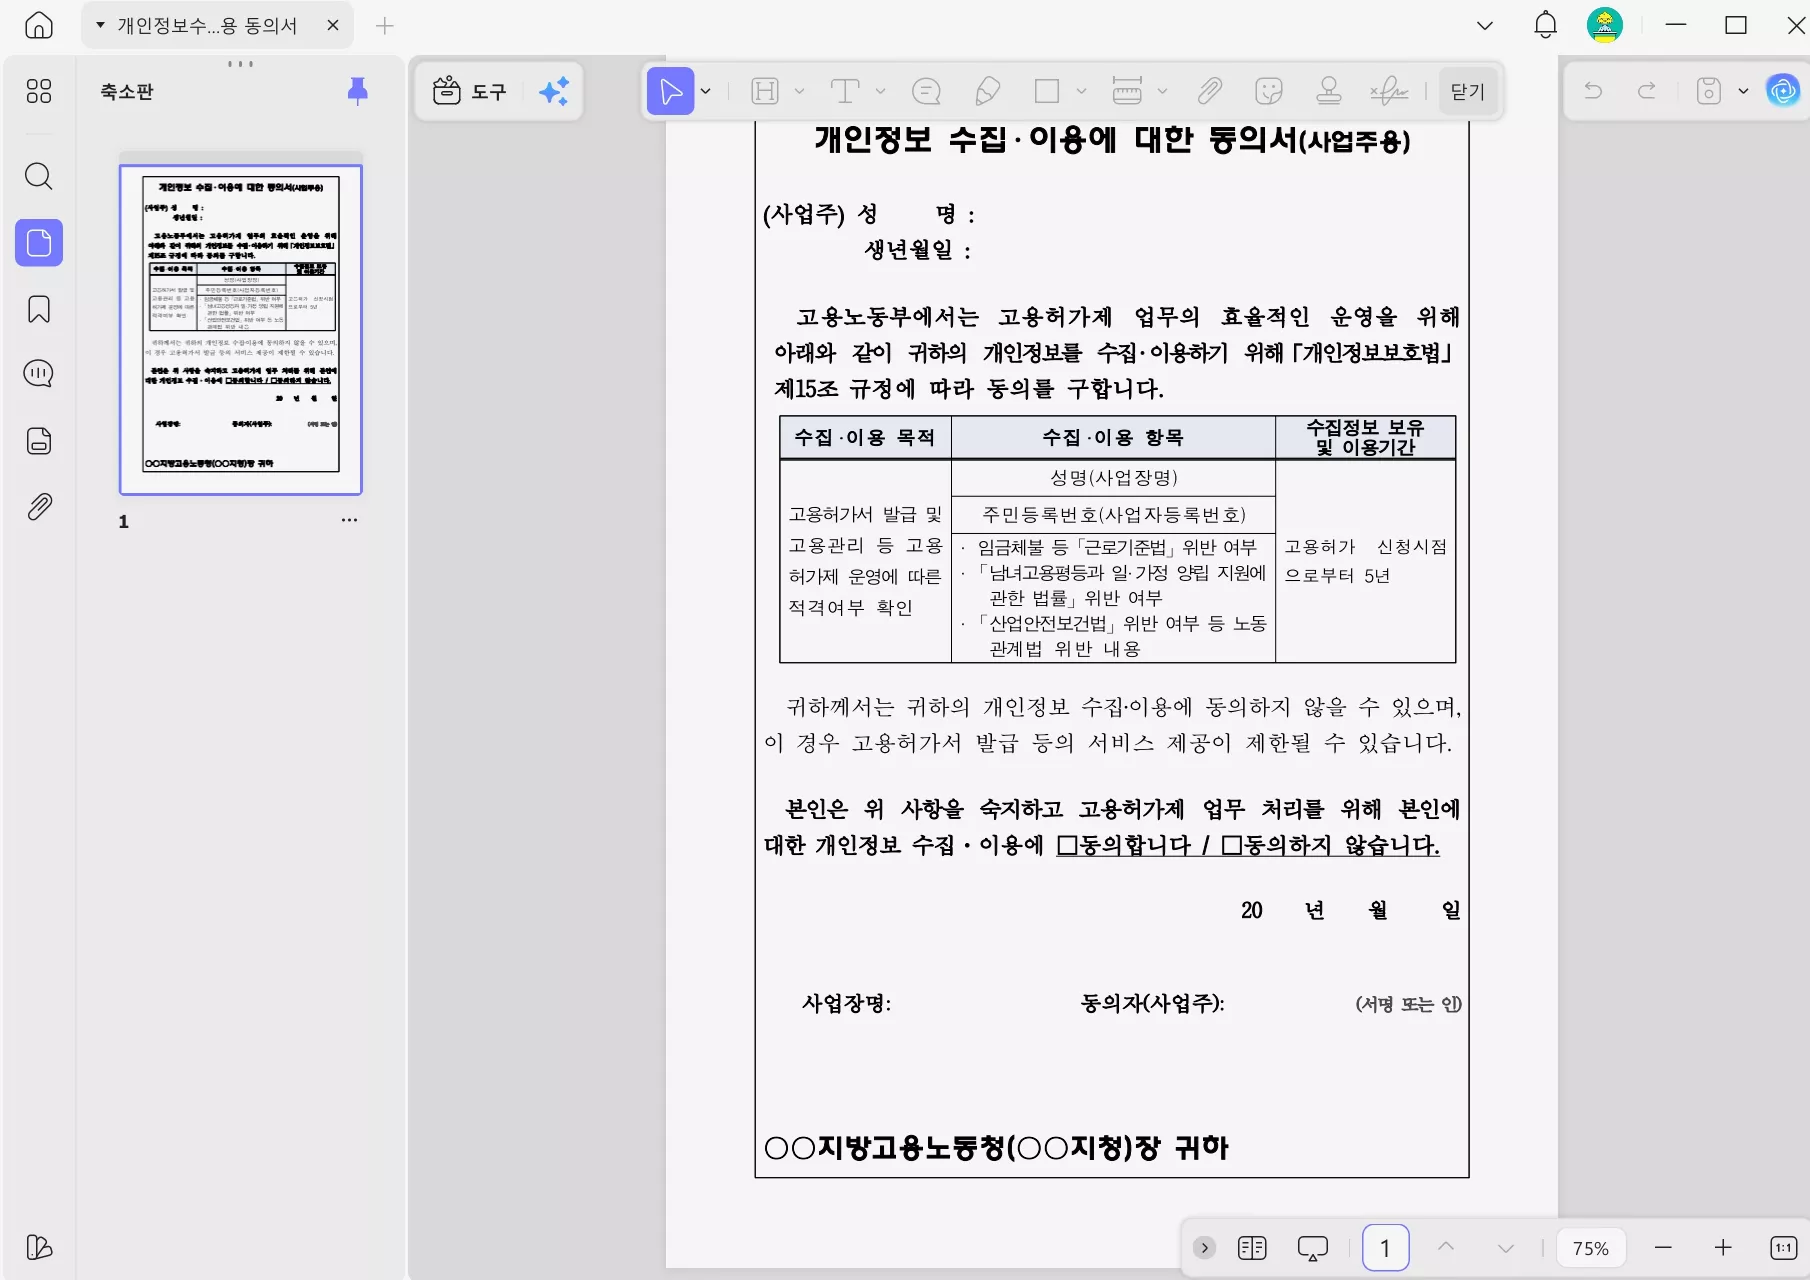Select the comment note tool
1810x1280 pixels.
[x=927, y=92]
